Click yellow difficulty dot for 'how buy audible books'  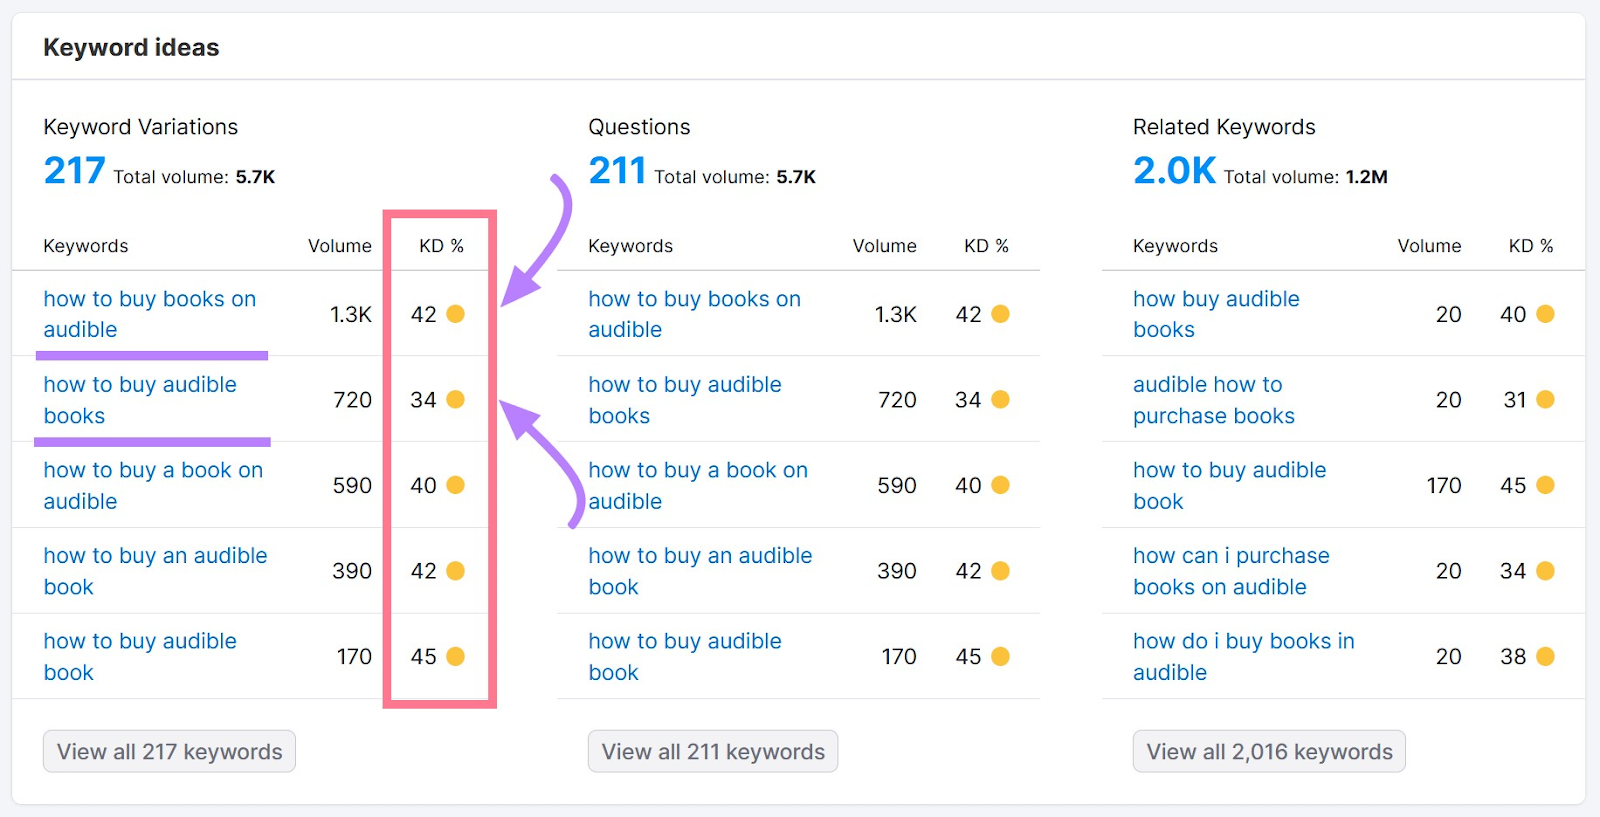click(1545, 314)
